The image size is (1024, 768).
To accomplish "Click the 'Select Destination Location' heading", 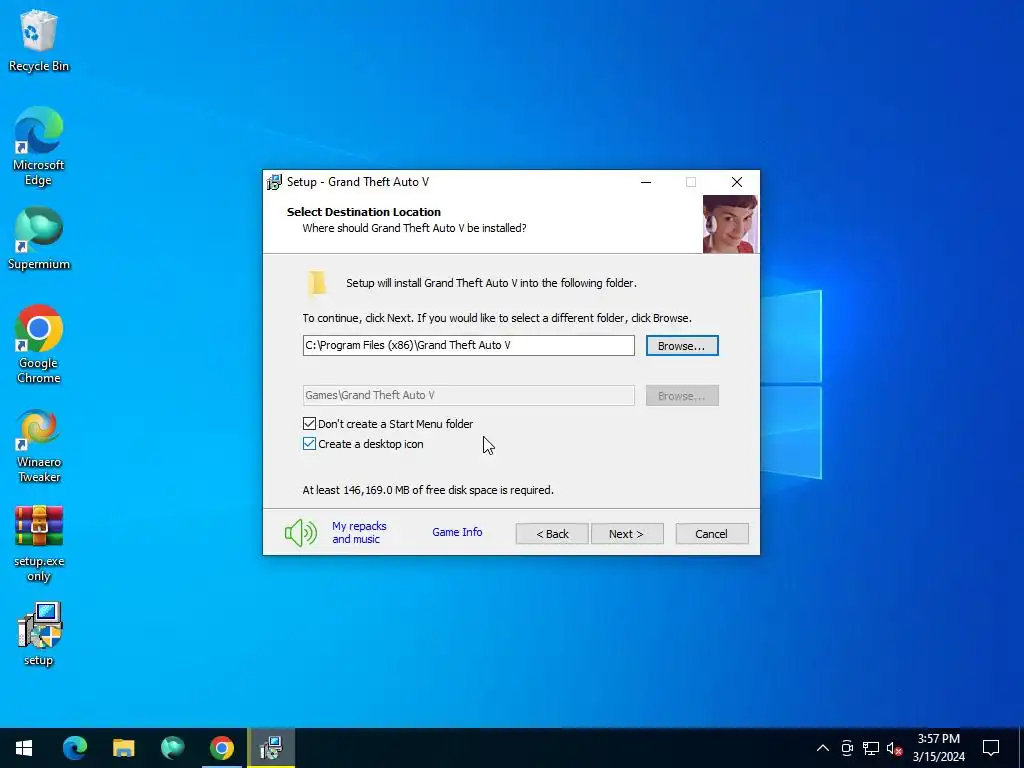I will coord(364,212).
